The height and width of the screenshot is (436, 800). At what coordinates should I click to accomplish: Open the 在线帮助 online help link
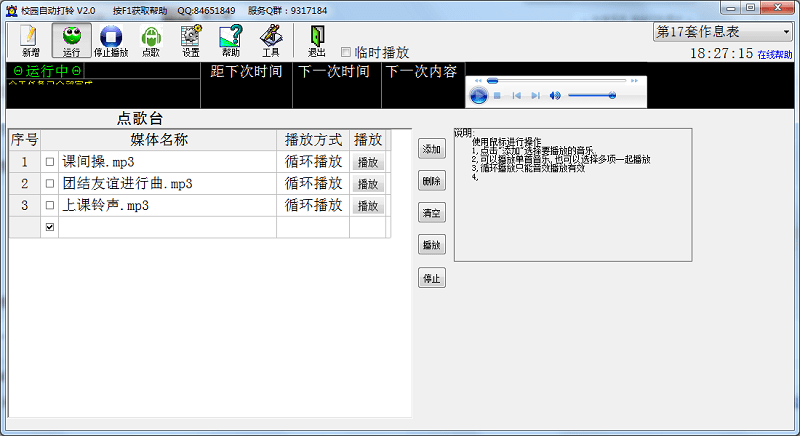[x=774, y=55]
